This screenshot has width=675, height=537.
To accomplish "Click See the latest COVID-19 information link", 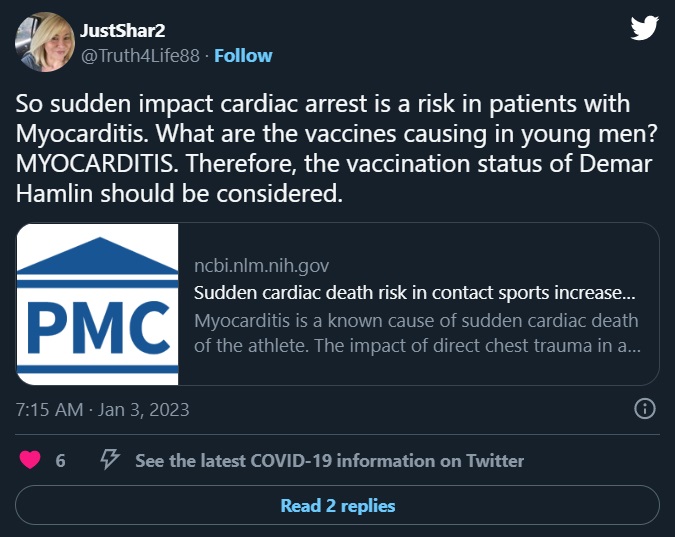I will pos(329,461).
